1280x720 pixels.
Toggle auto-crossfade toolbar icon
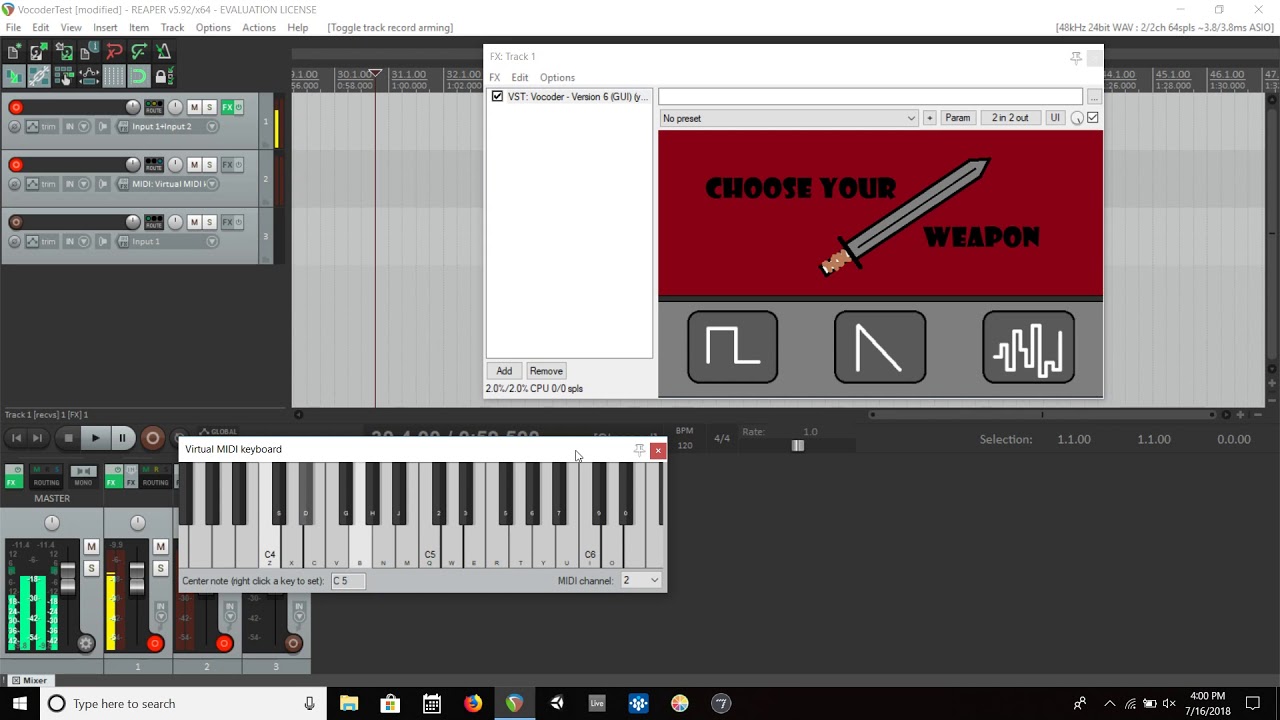click(x=14, y=76)
